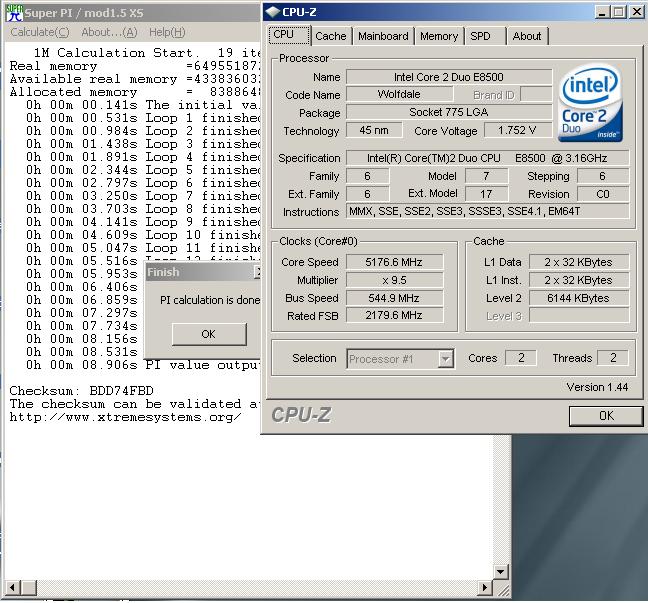
Task: Switch to the Cache tab
Action: tap(330, 36)
